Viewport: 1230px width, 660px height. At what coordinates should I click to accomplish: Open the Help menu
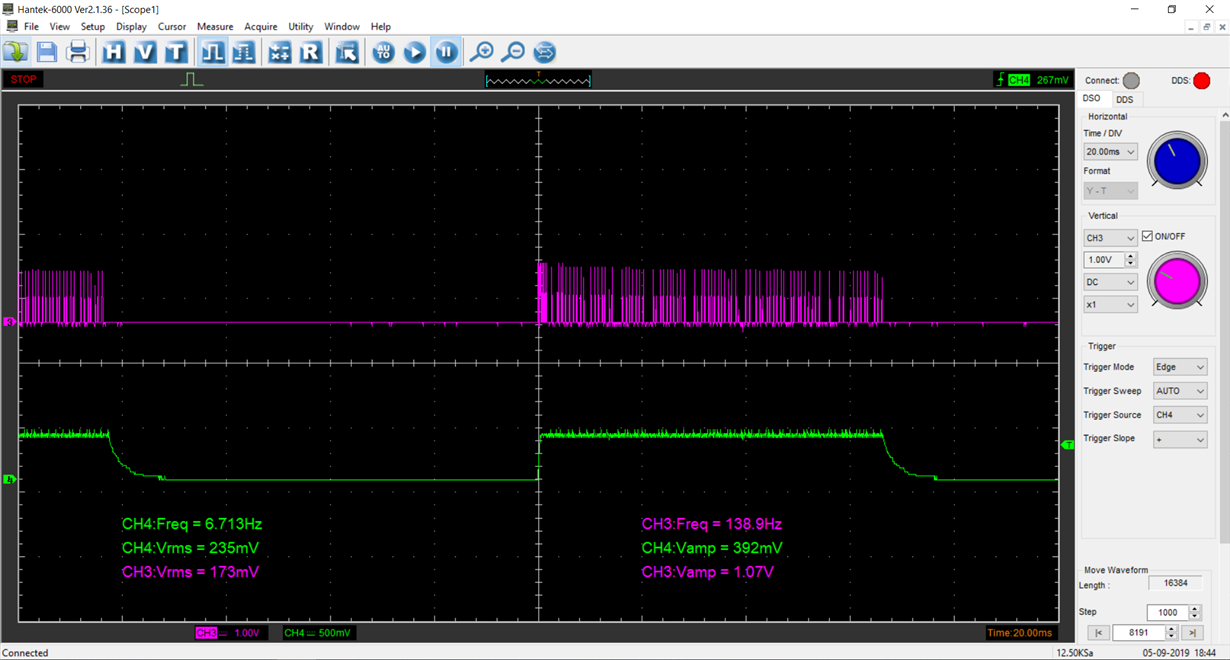[x=381, y=27]
